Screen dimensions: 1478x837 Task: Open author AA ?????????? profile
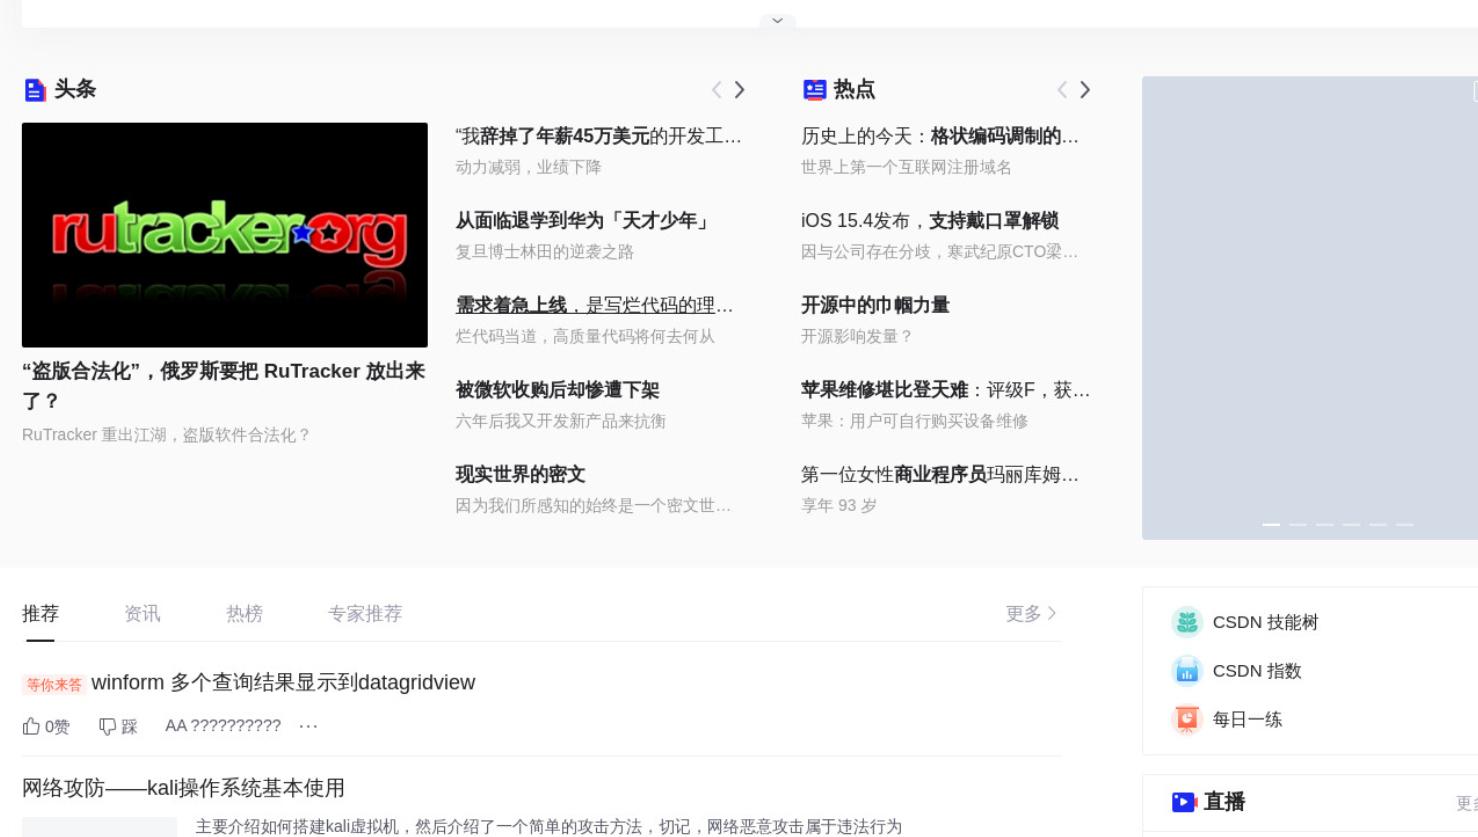(223, 726)
